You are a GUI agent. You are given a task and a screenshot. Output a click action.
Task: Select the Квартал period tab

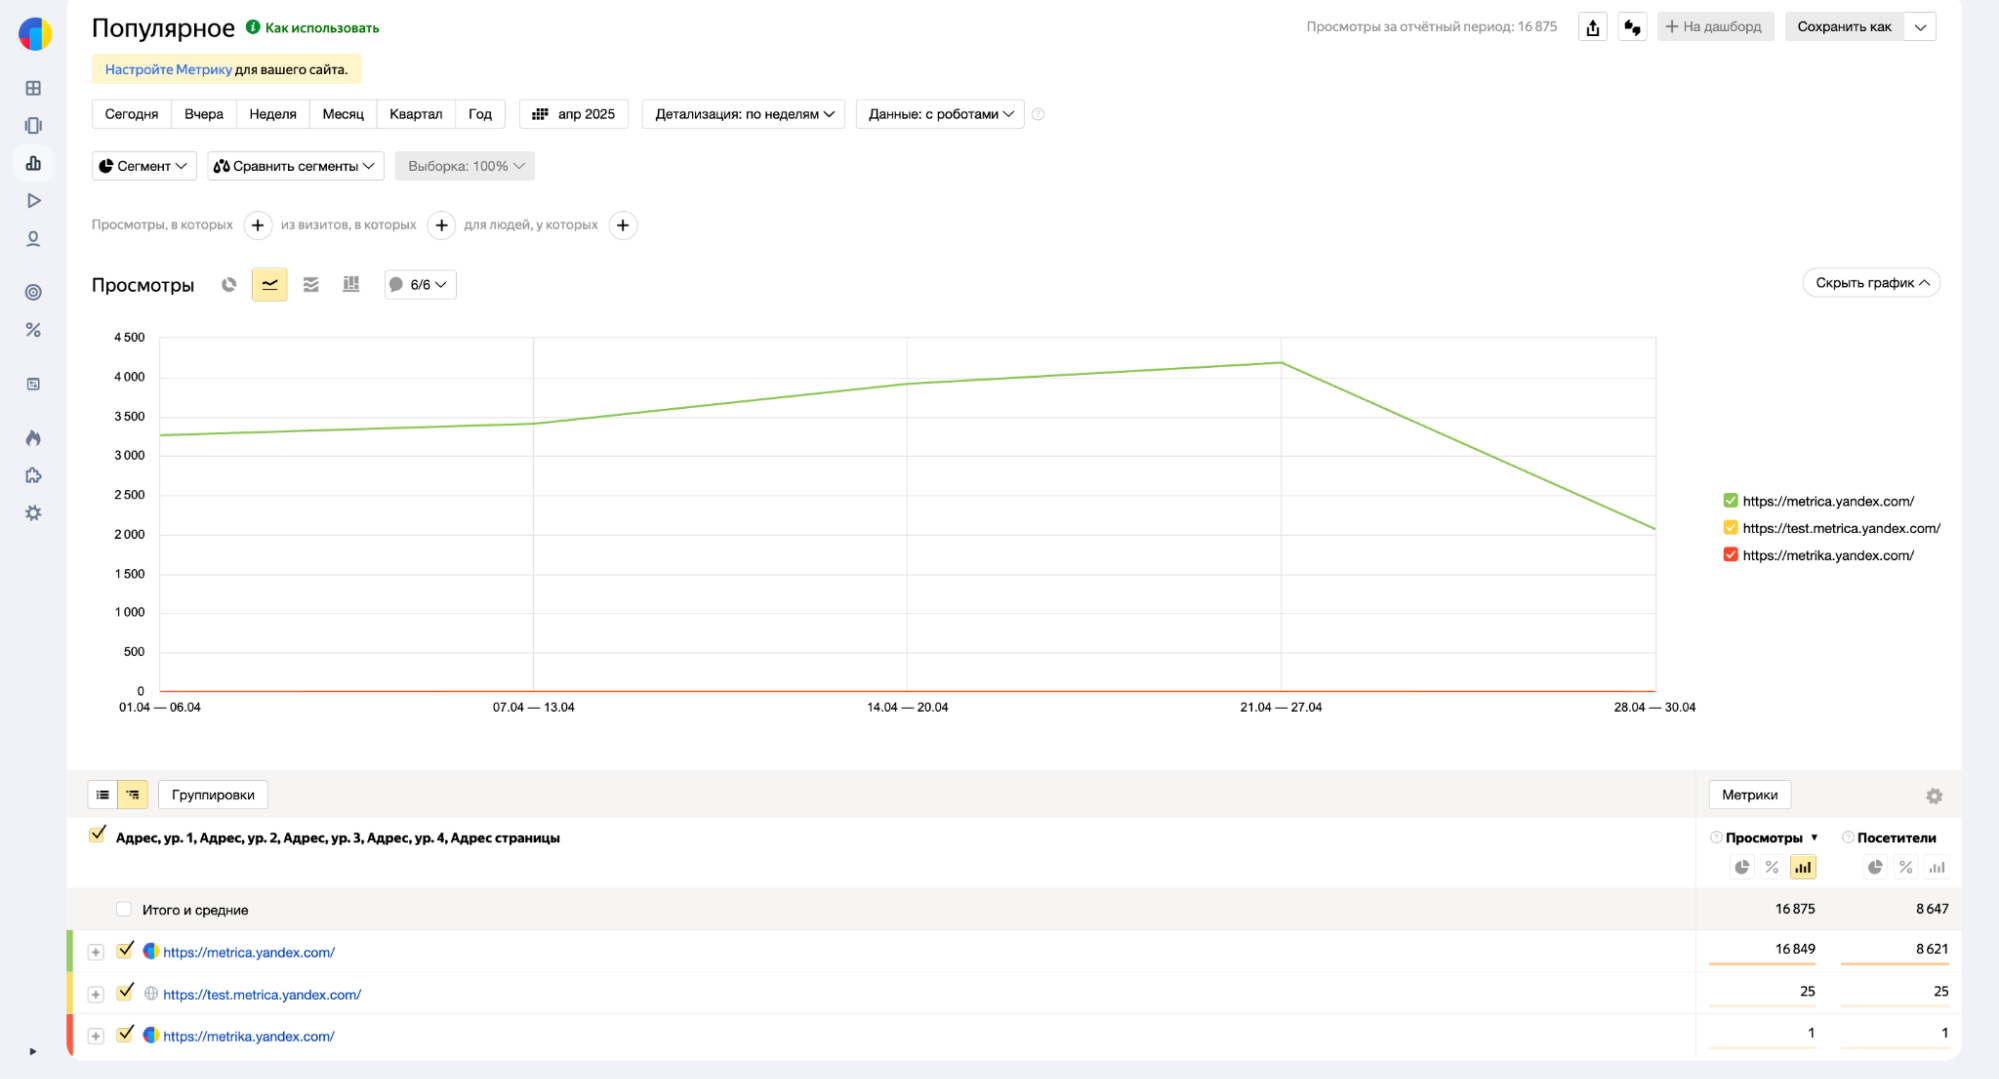(416, 114)
